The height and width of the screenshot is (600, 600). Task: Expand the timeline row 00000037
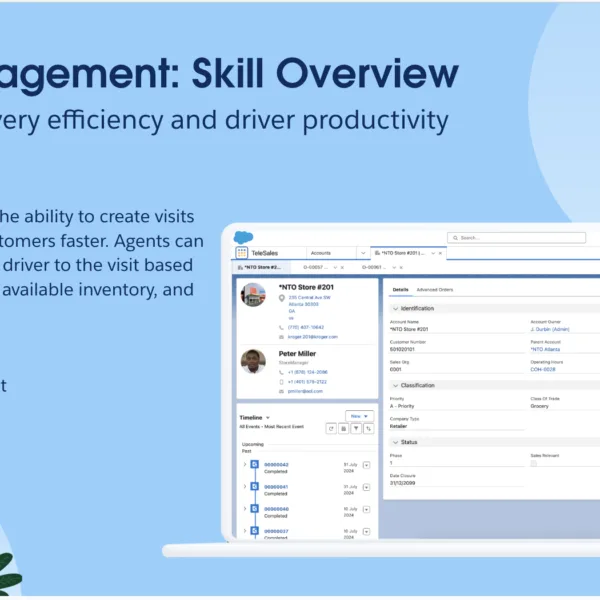245,531
